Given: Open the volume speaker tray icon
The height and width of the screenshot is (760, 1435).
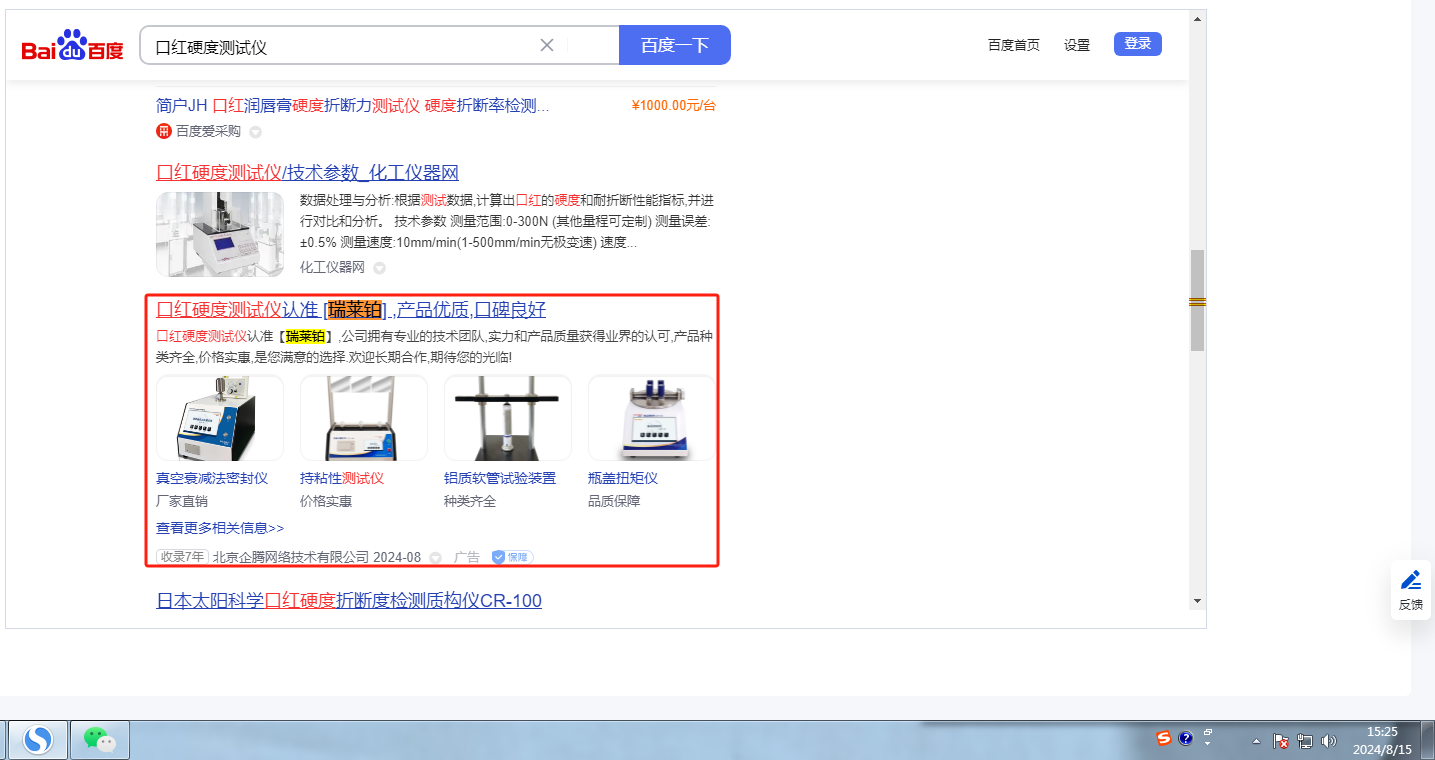Looking at the screenshot, I should [1329, 741].
